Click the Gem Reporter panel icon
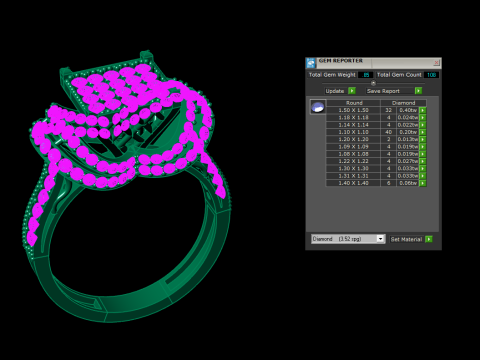The image size is (480, 360). tap(311, 63)
